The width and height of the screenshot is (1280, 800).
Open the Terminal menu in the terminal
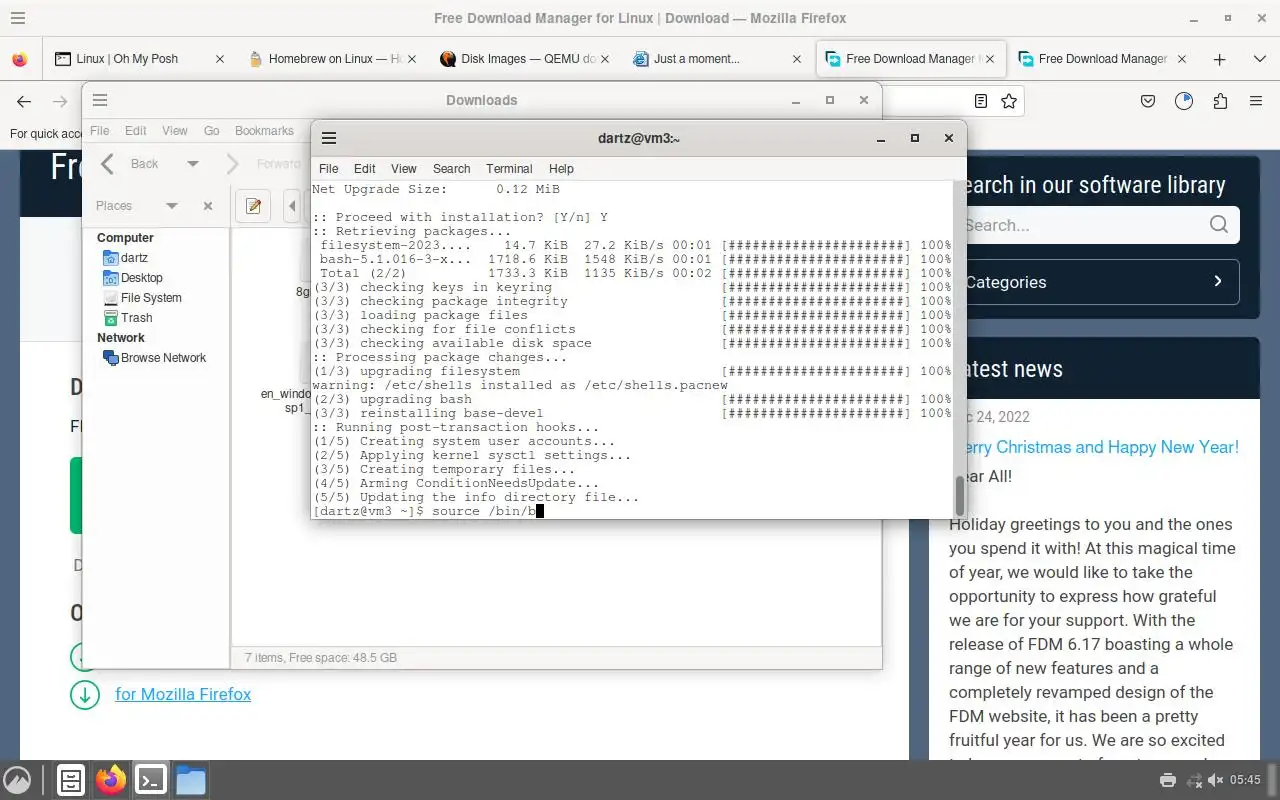tap(509, 169)
